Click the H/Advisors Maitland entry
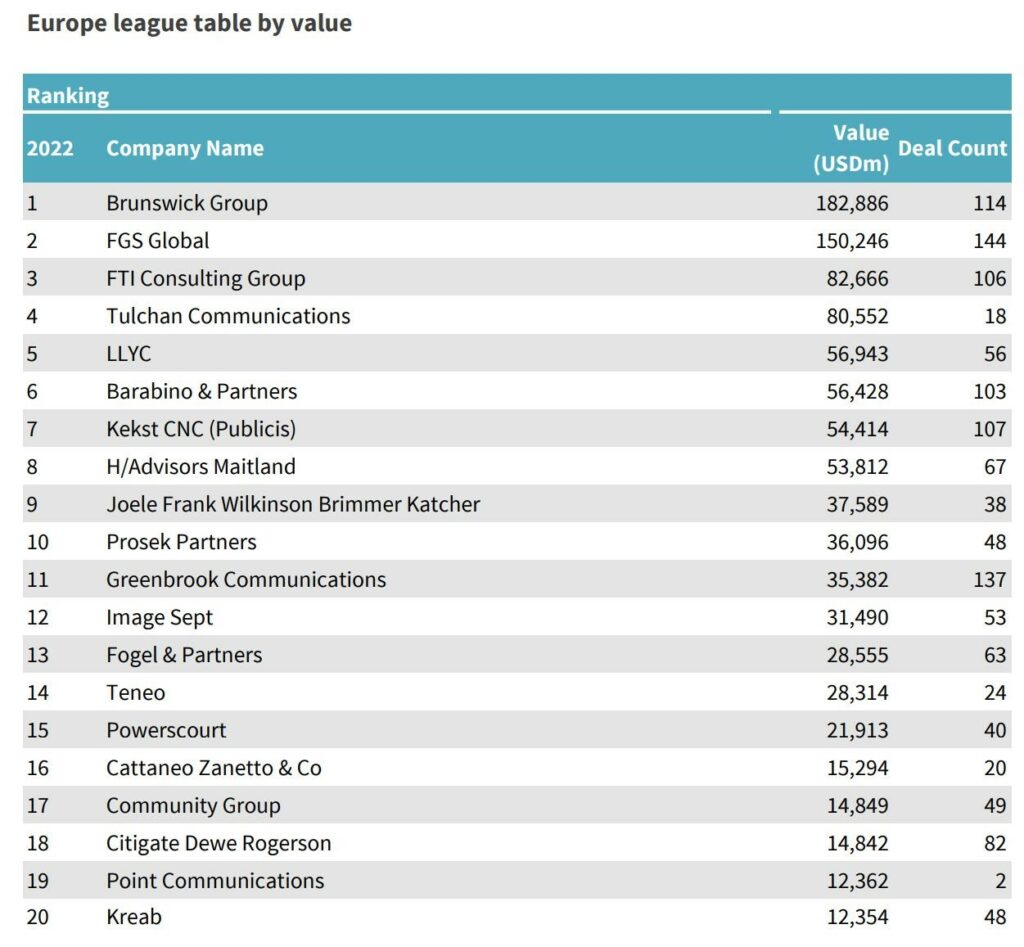Viewport: 1024px width, 947px height. [x=201, y=467]
